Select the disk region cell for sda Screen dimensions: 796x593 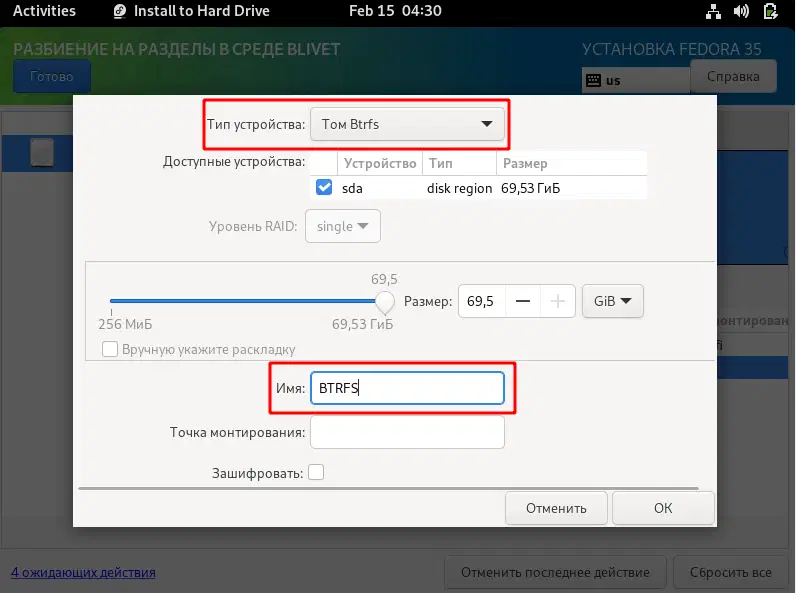click(x=459, y=188)
